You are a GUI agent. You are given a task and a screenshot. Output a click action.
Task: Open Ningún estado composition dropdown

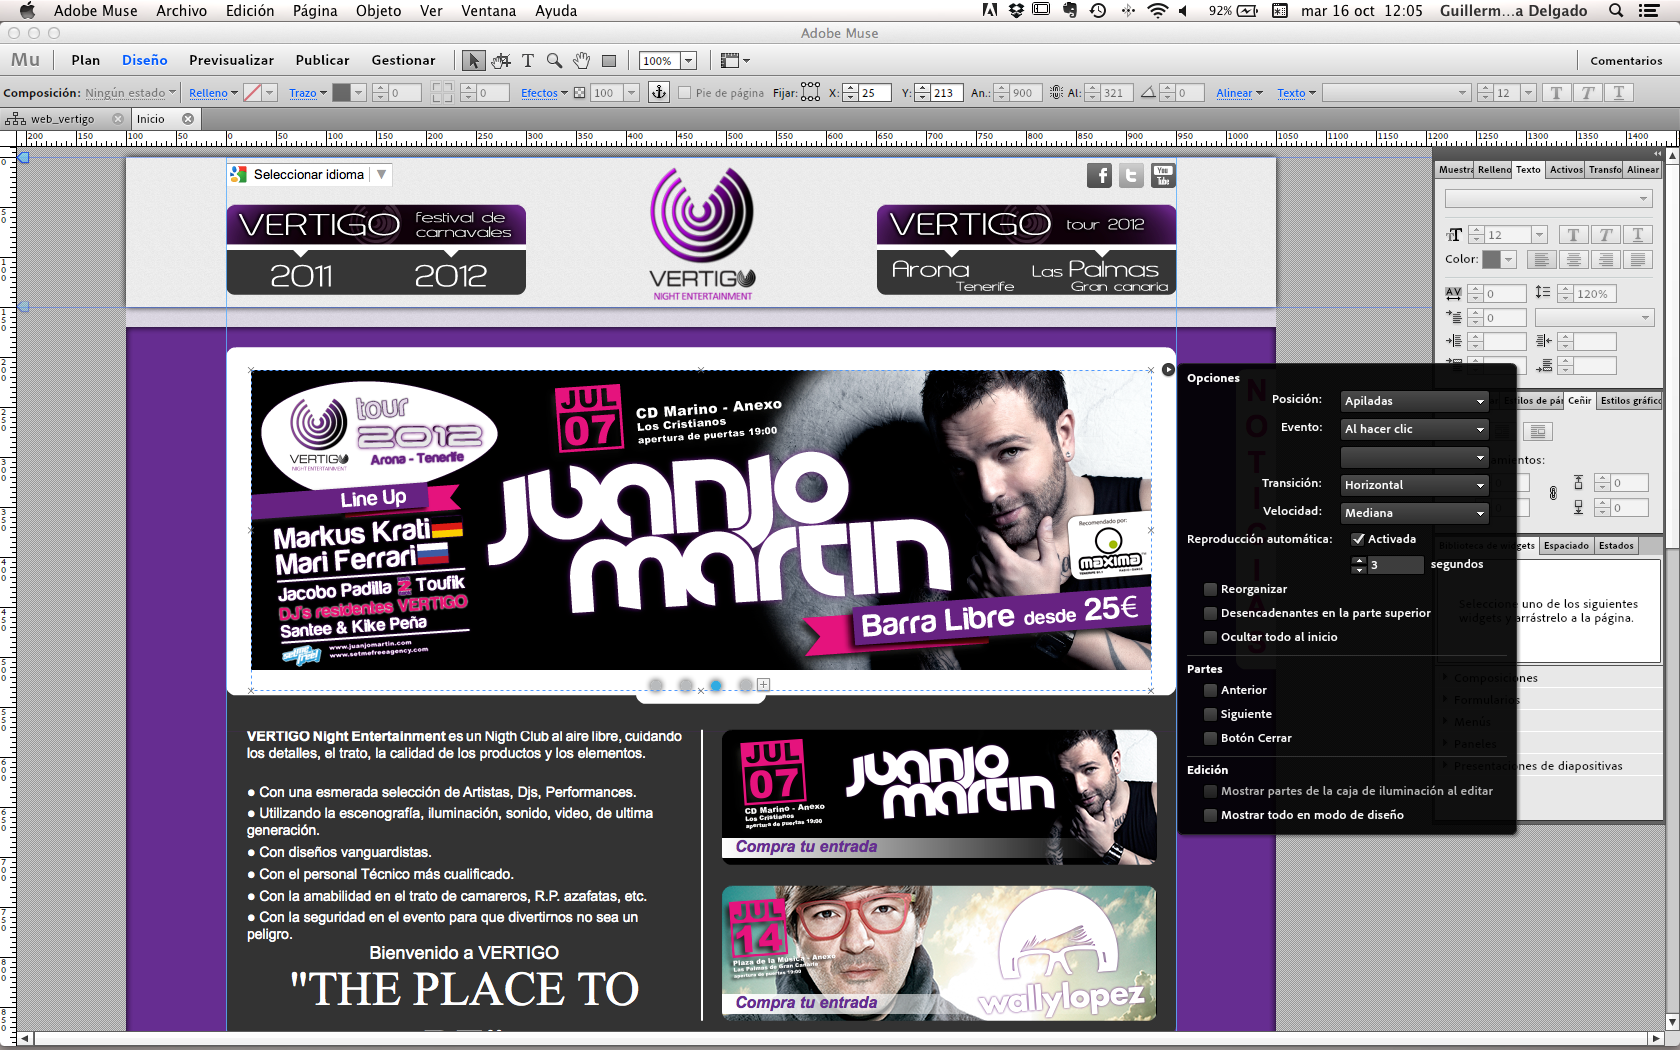tap(130, 93)
